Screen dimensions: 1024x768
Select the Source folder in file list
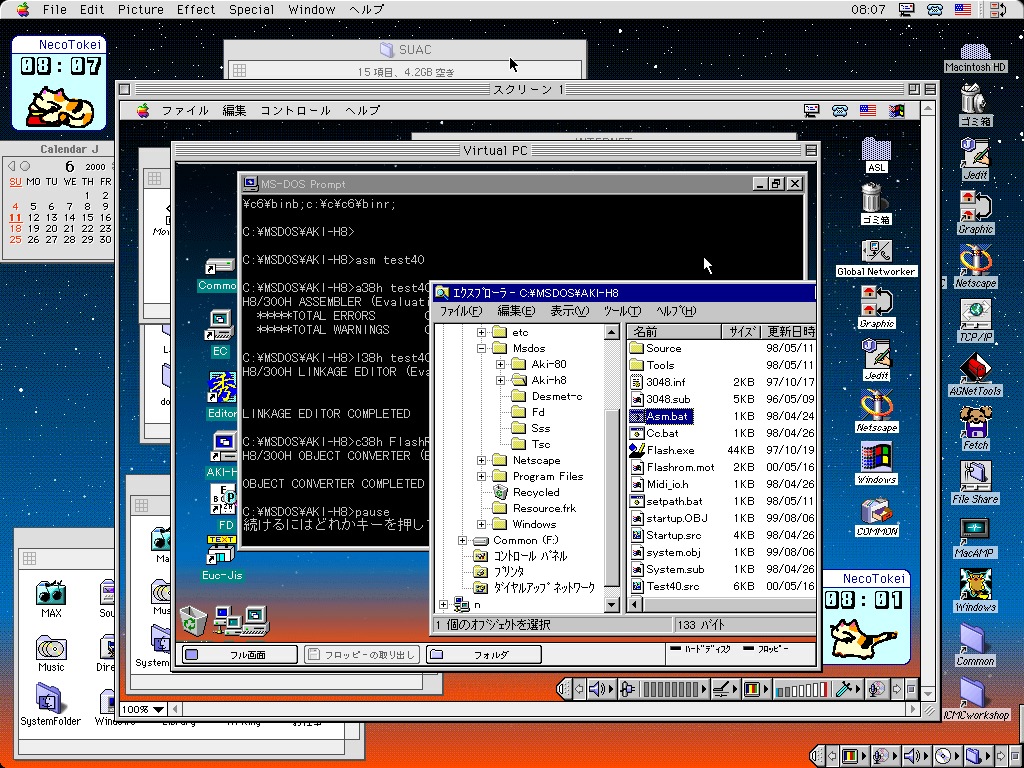656,348
